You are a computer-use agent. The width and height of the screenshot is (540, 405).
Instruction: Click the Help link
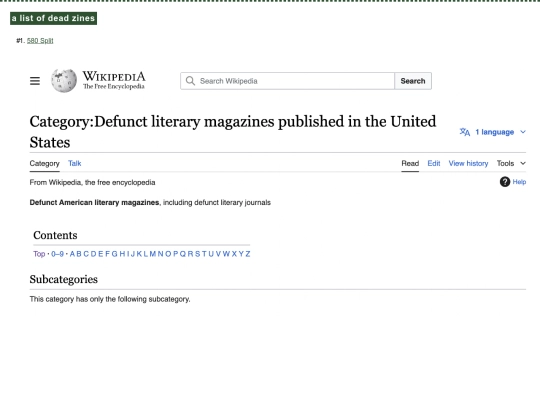(x=519, y=182)
